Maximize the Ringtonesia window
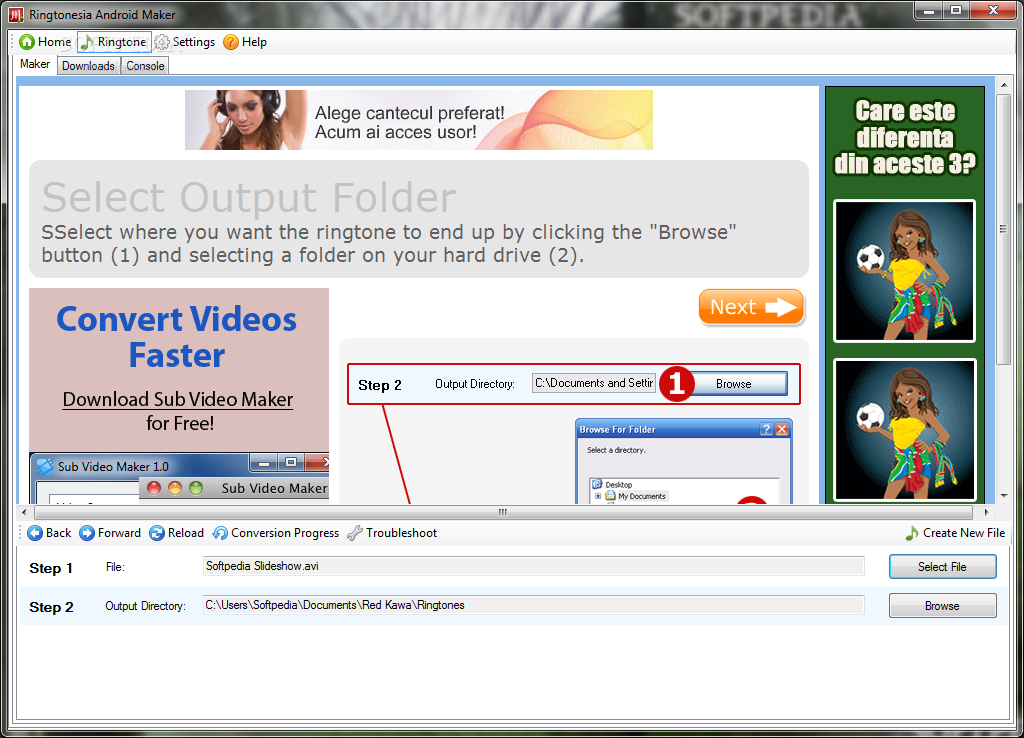This screenshot has height=738, width=1024. pos(955,10)
